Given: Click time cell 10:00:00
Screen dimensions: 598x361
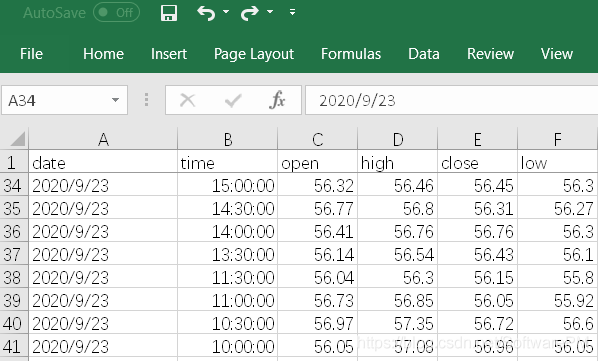Looking at the screenshot, I should [228, 346].
